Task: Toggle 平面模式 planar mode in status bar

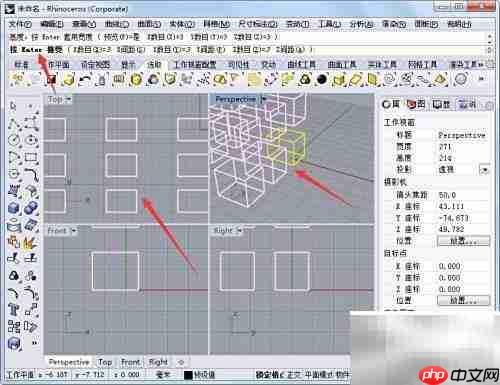Action: pos(319,375)
